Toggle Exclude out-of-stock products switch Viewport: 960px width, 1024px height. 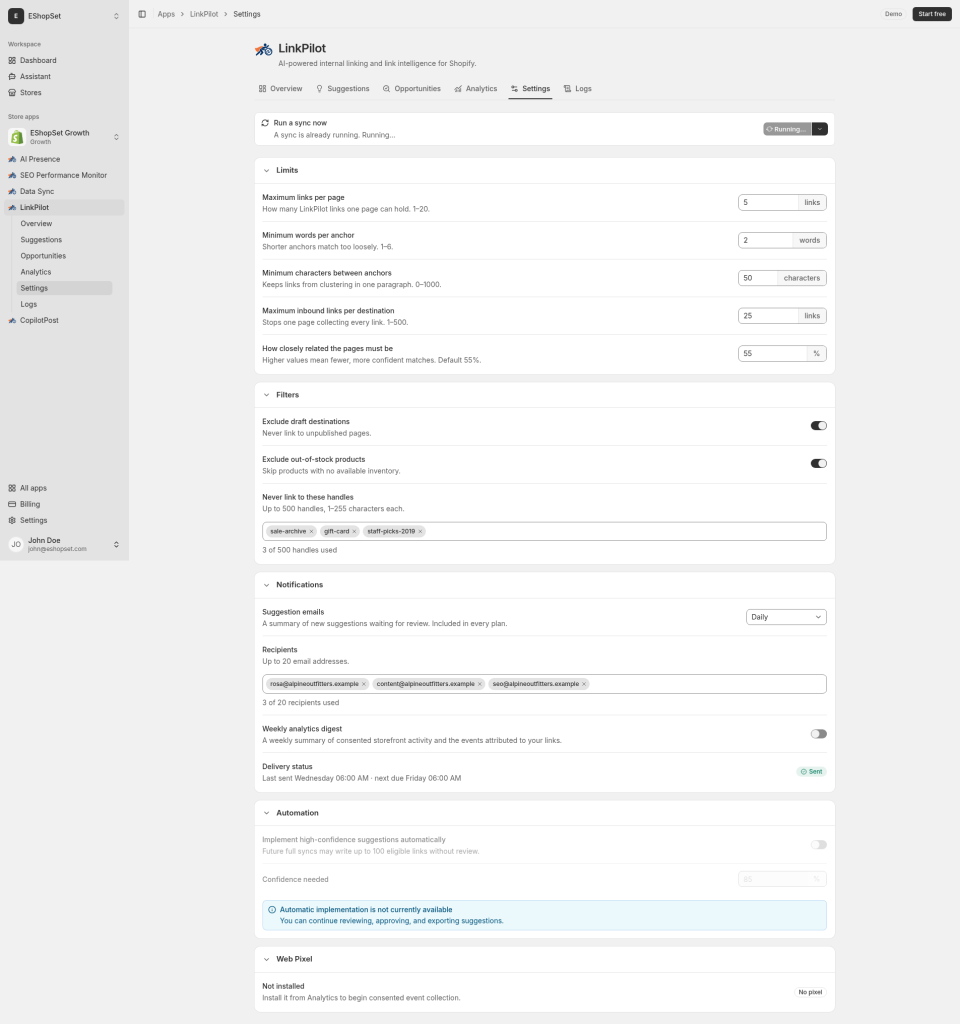[818, 464]
